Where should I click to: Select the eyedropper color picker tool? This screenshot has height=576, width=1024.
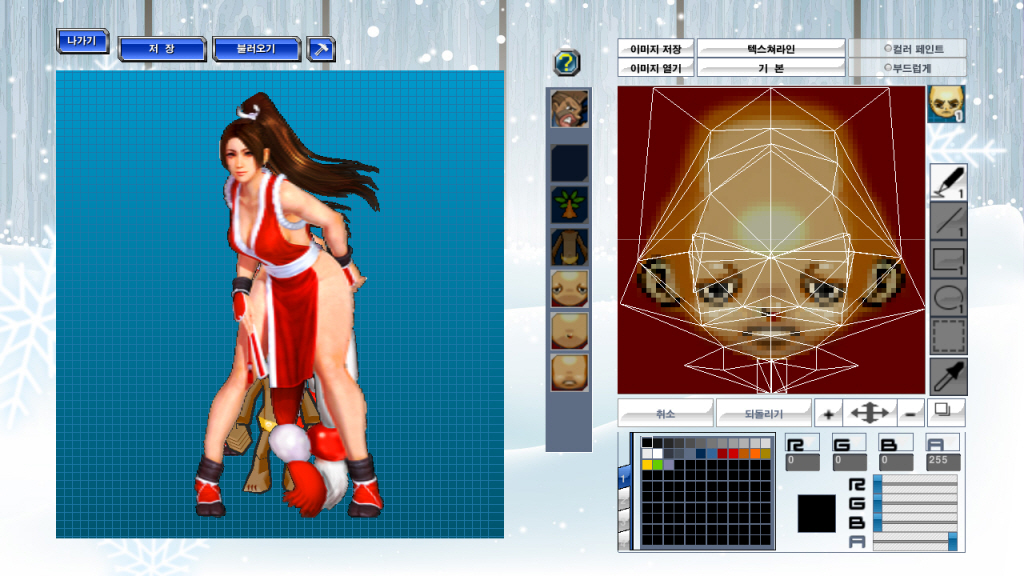tap(948, 376)
